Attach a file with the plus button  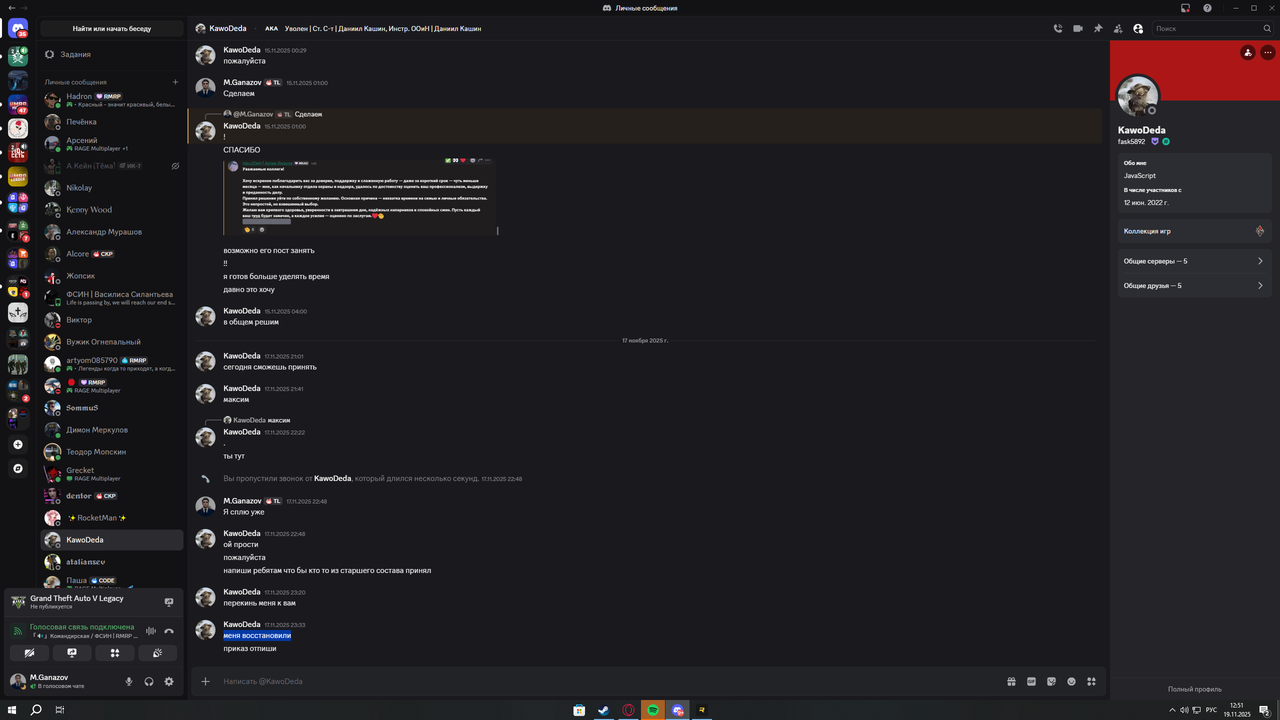[x=206, y=682]
